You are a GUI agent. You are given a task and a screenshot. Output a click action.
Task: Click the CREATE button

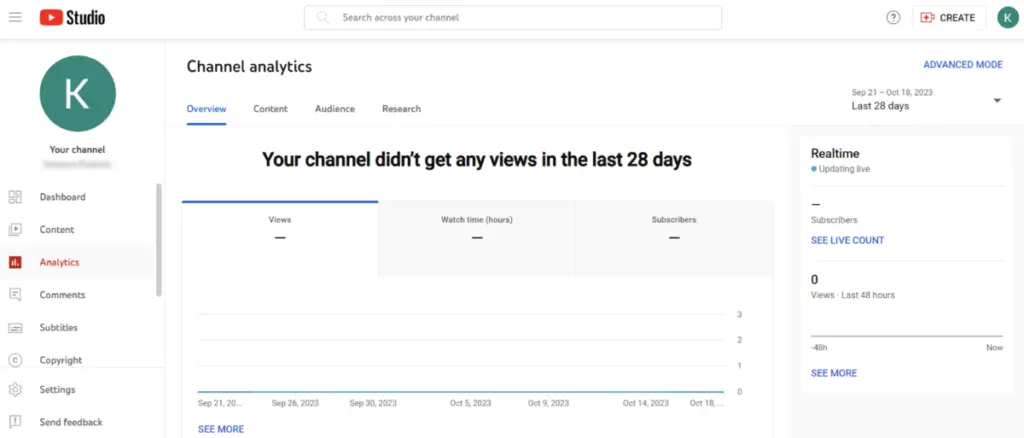949,18
